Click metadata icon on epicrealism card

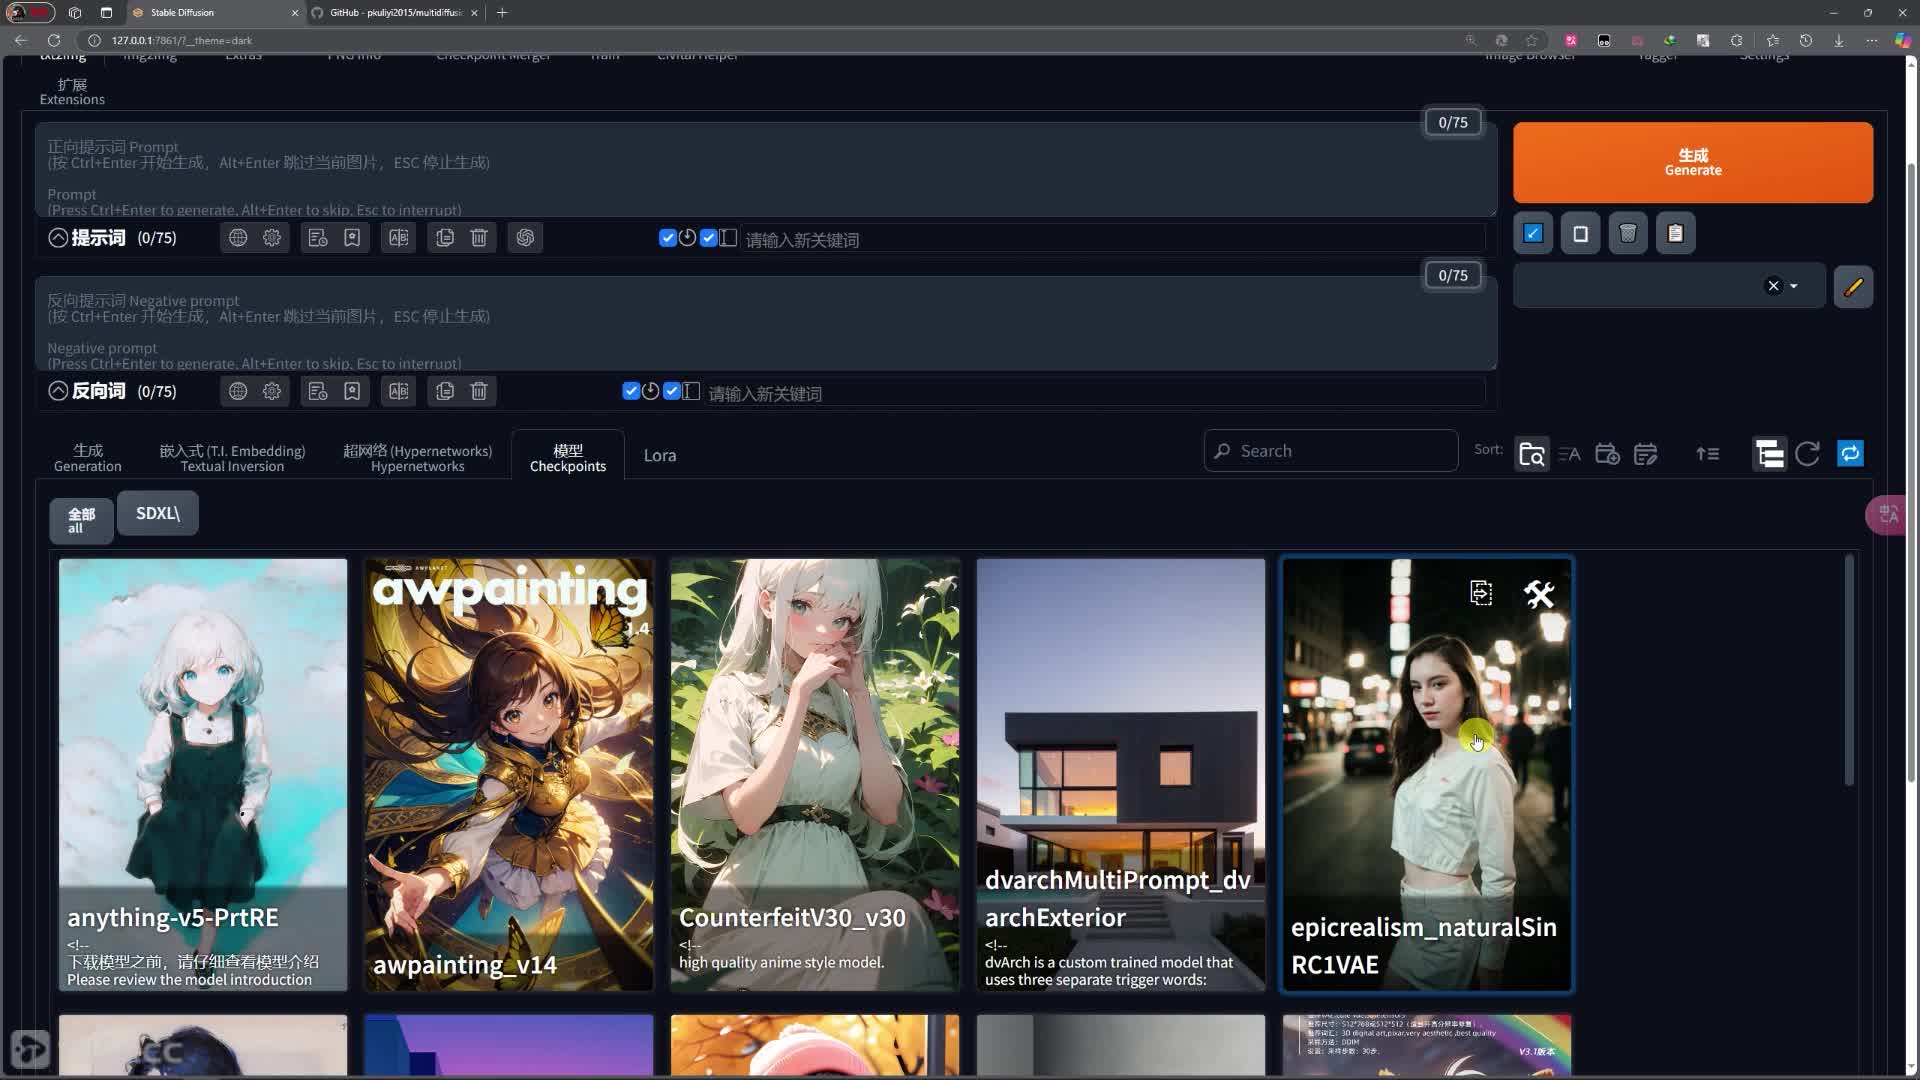(1481, 593)
